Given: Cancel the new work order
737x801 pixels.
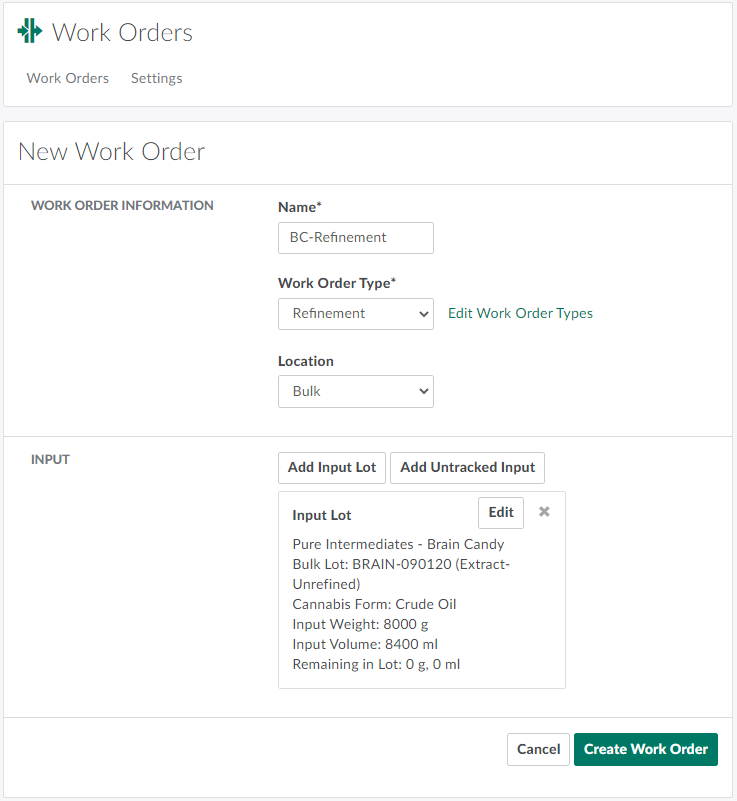Looking at the screenshot, I should tap(538, 749).
